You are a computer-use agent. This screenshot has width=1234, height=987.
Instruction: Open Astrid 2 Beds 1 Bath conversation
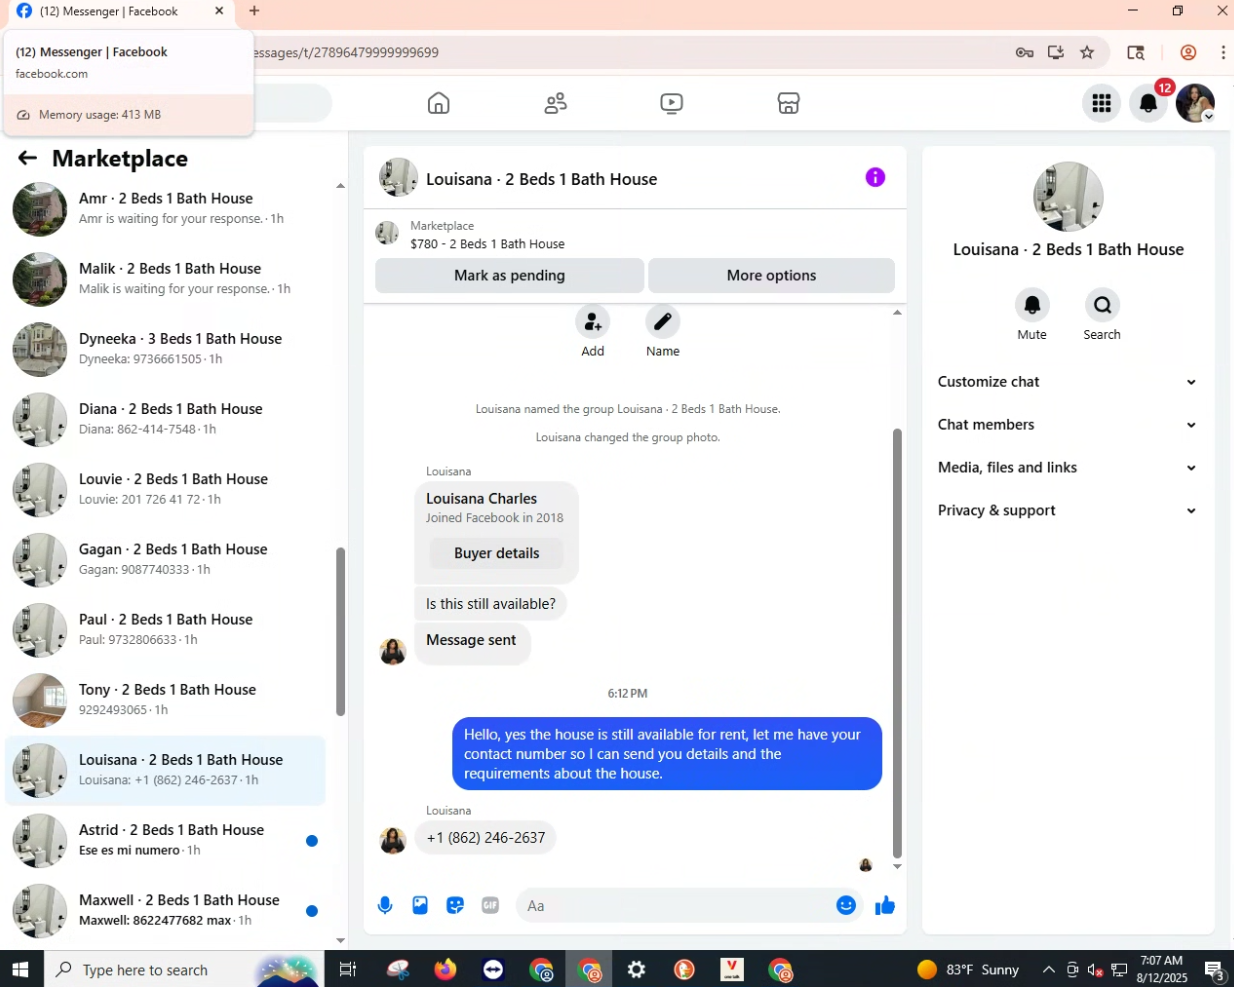coord(165,840)
